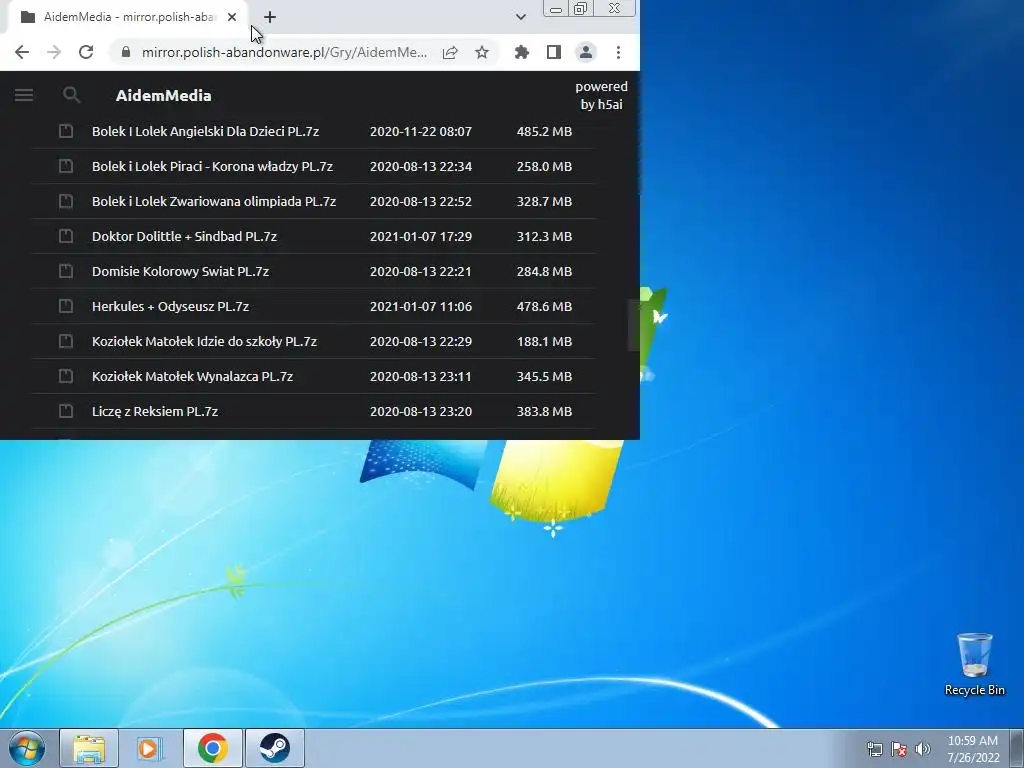Click the date 2021-01-07 11:06

coord(421,306)
